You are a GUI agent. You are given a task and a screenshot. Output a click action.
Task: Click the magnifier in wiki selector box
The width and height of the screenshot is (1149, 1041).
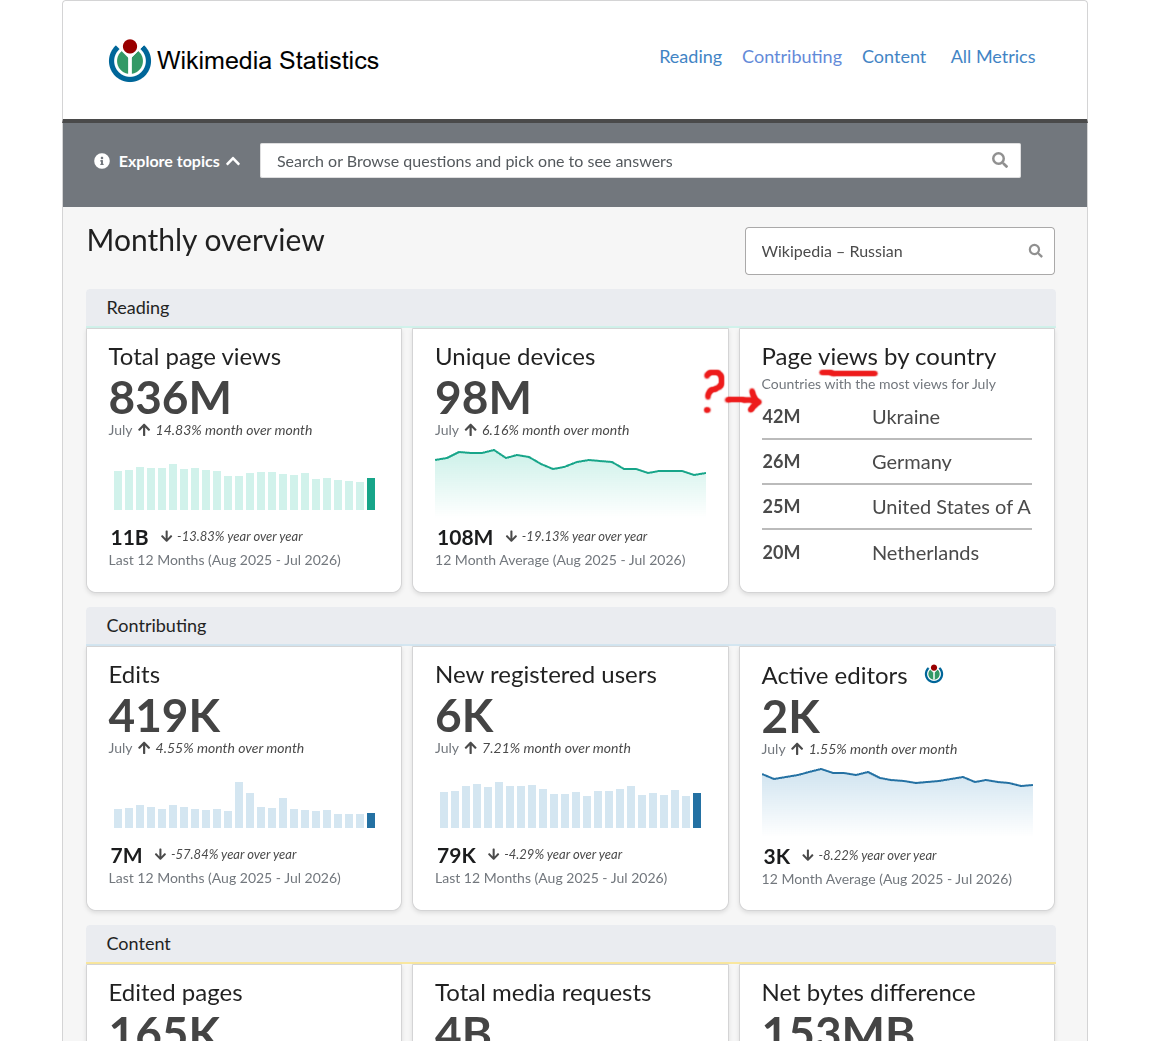tap(1035, 251)
